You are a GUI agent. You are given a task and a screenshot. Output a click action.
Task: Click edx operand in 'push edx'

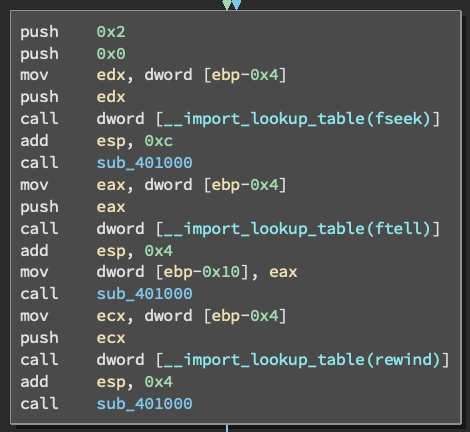[x=111, y=97]
